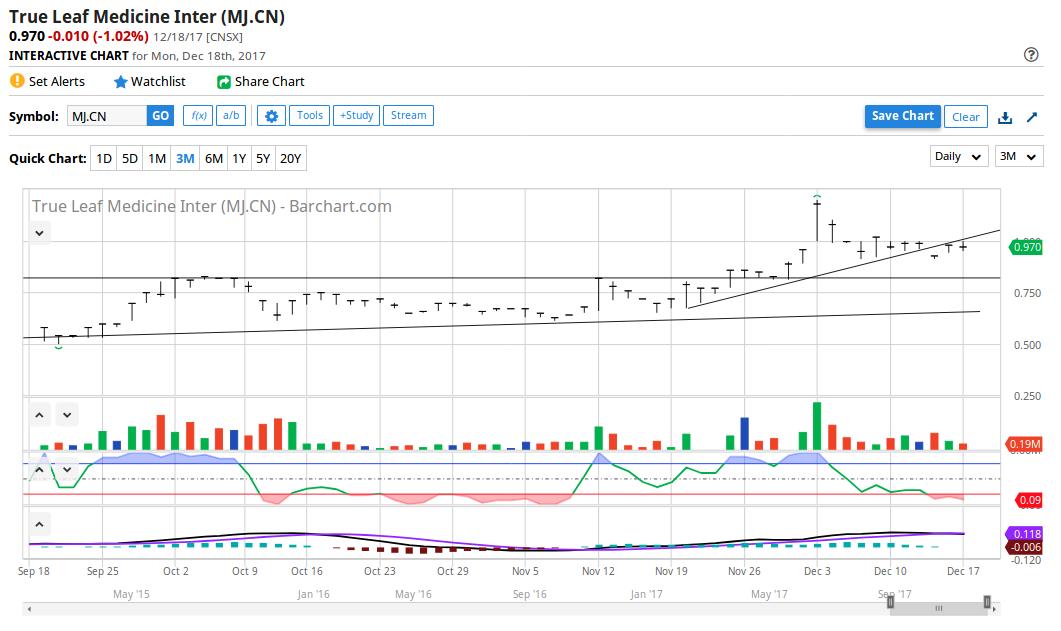
Task: Click Share Chart link
Action: click(269, 82)
